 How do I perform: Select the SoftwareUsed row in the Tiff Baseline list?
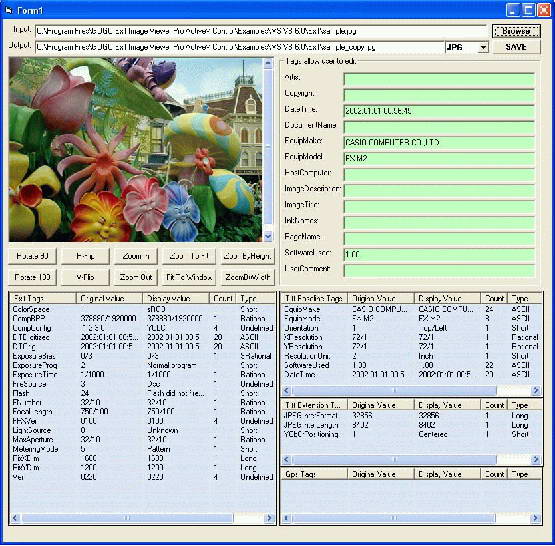click(x=411, y=365)
